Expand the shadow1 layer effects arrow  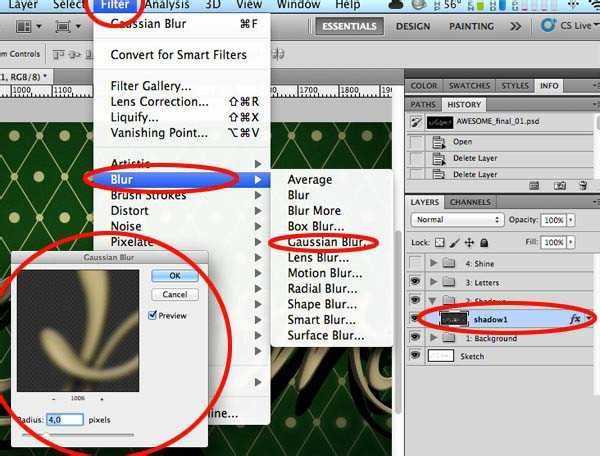point(589,318)
